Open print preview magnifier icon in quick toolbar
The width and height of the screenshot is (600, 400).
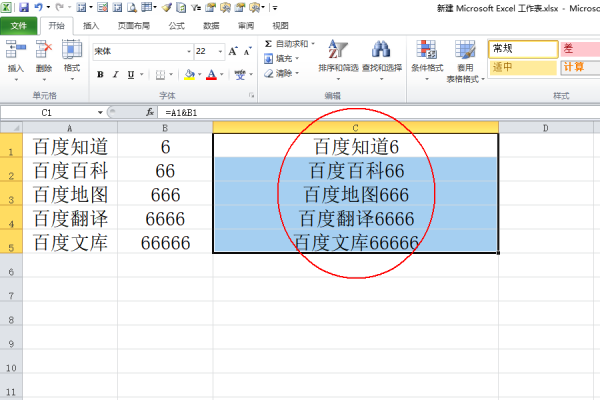pyautogui.click(x=132, y=7)
